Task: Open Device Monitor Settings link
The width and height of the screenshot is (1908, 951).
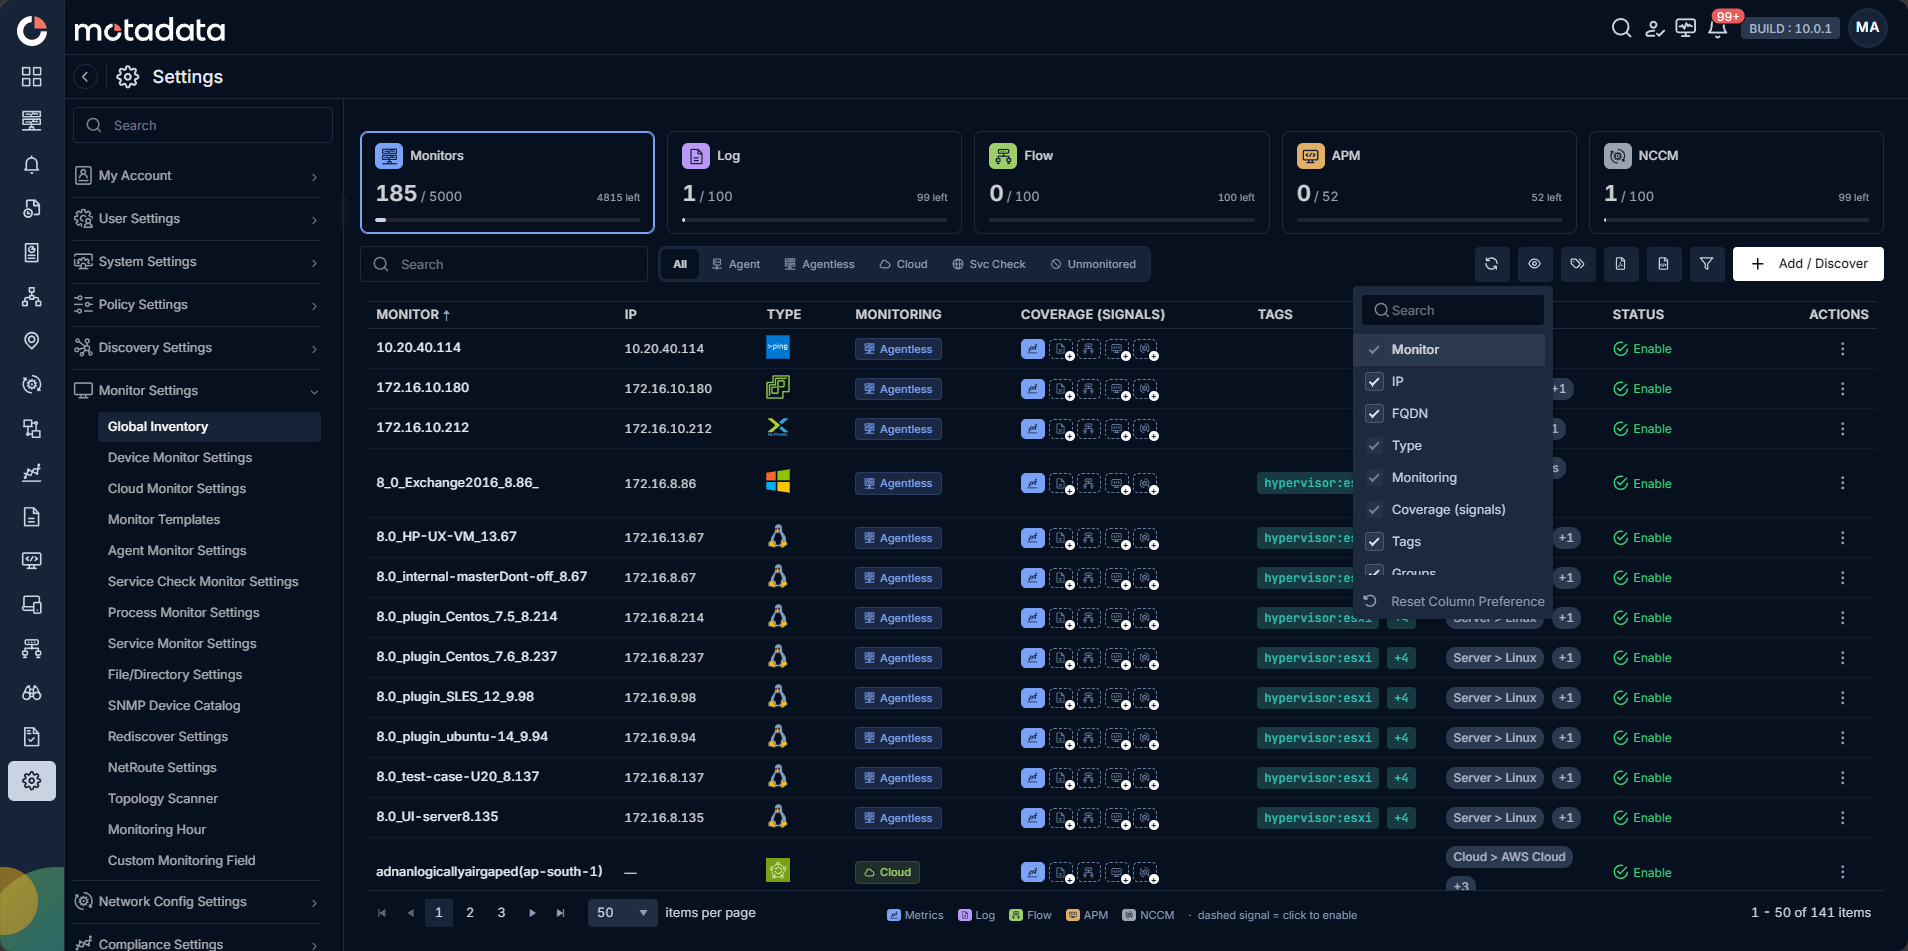Action: [180, 458]
